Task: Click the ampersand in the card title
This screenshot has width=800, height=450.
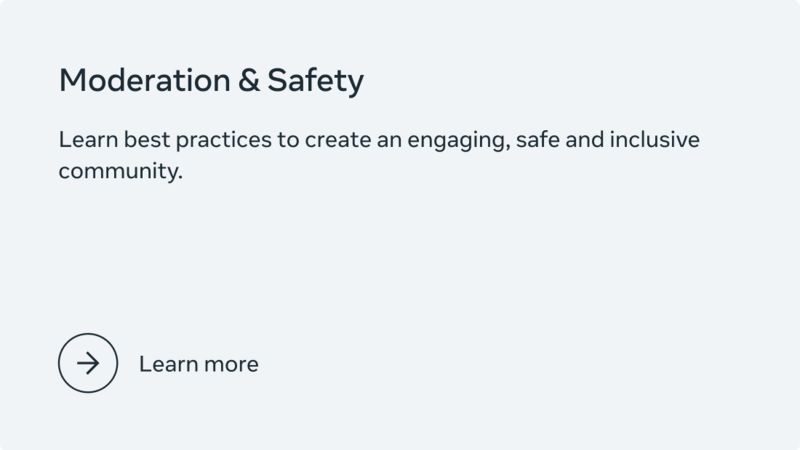Action: 248,81
